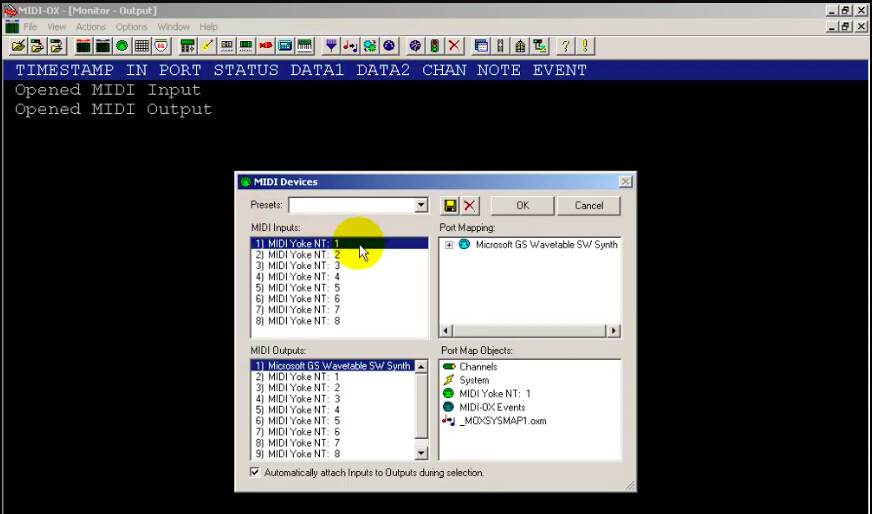Screen dimensions: 872x514
Task: Click the red X delete preset icon
Action: point(469,205)
